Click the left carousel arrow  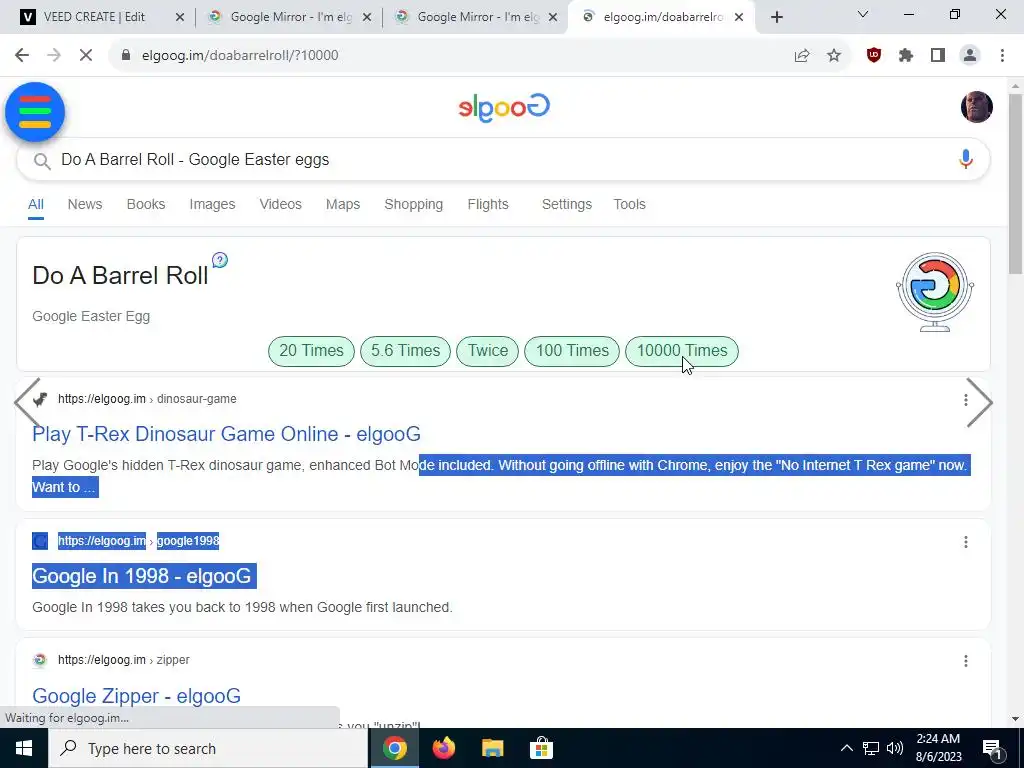point(27,402)
